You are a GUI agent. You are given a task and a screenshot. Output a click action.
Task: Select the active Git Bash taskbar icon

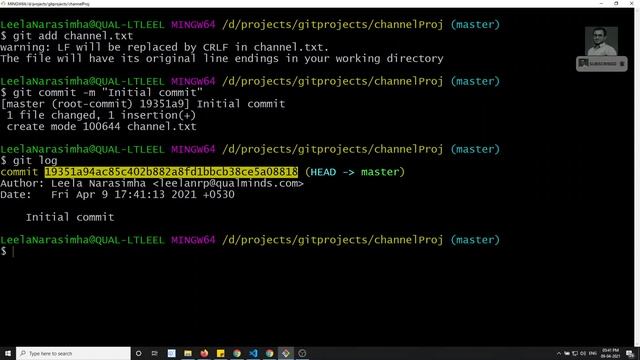[x=286, y=353]
